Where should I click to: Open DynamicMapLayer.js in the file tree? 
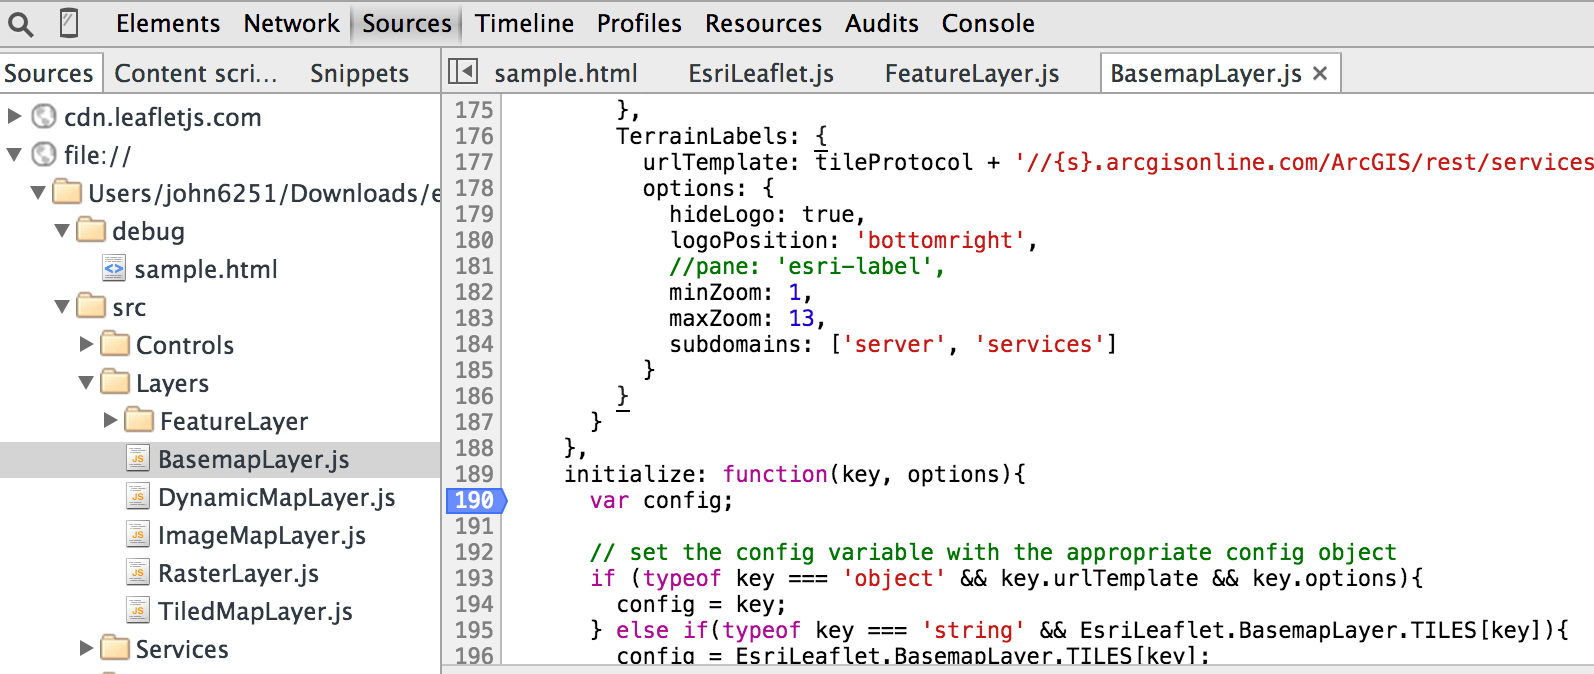277,497
